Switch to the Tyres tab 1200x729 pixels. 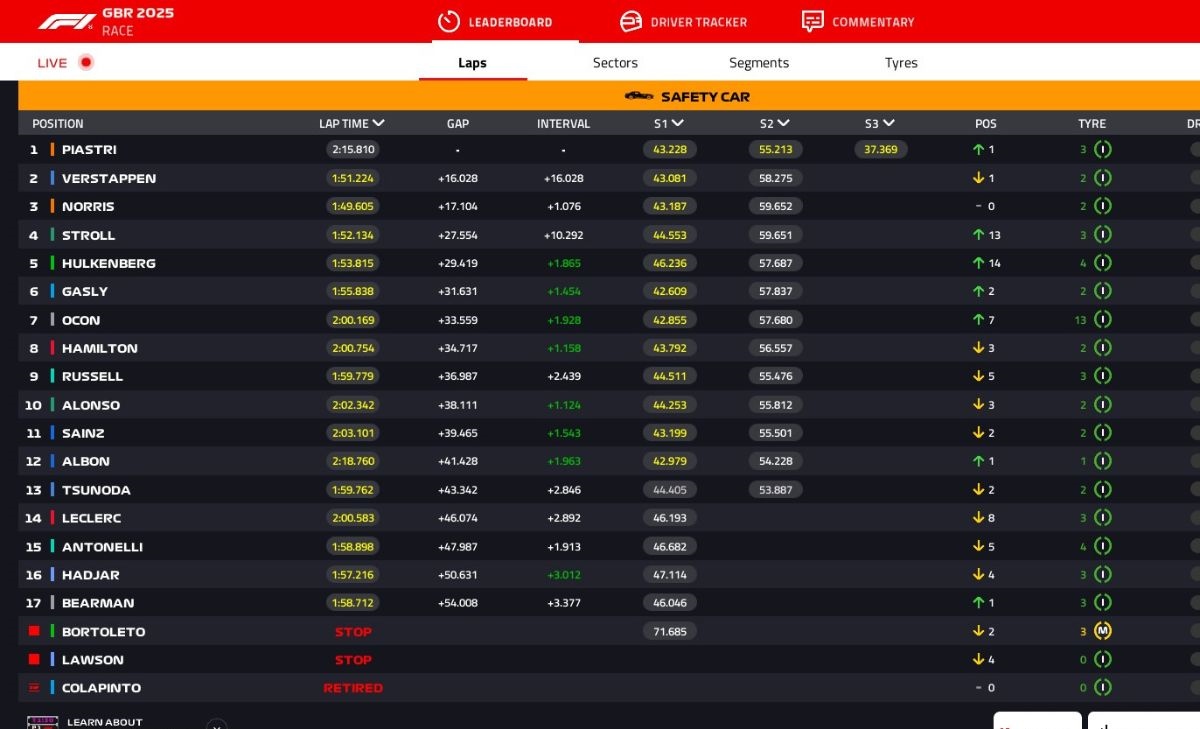click(x=901, y=62)
